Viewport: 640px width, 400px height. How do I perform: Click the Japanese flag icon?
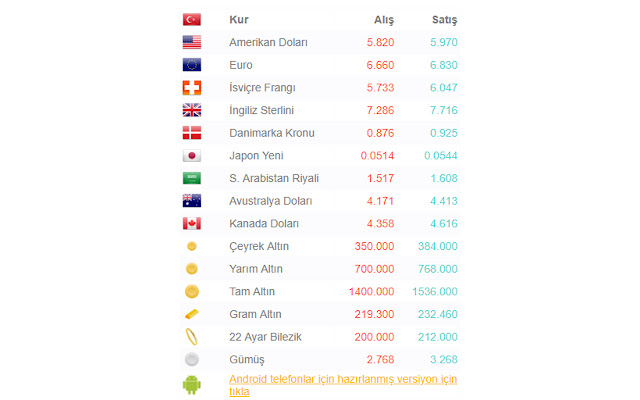click(x=192, y=156)
